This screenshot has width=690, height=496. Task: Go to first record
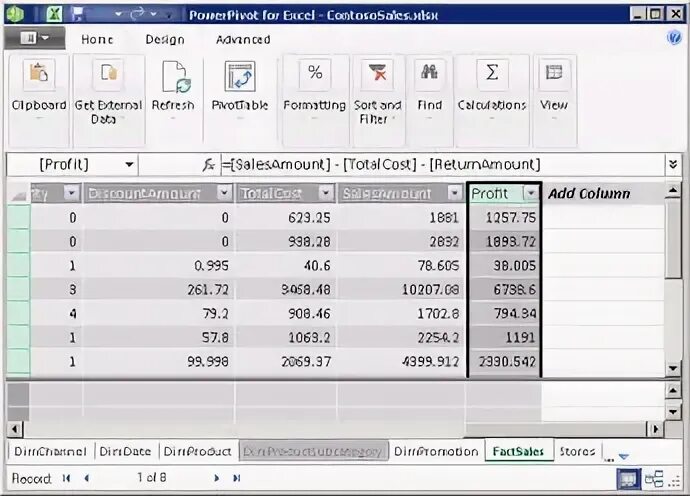[66, 478]
